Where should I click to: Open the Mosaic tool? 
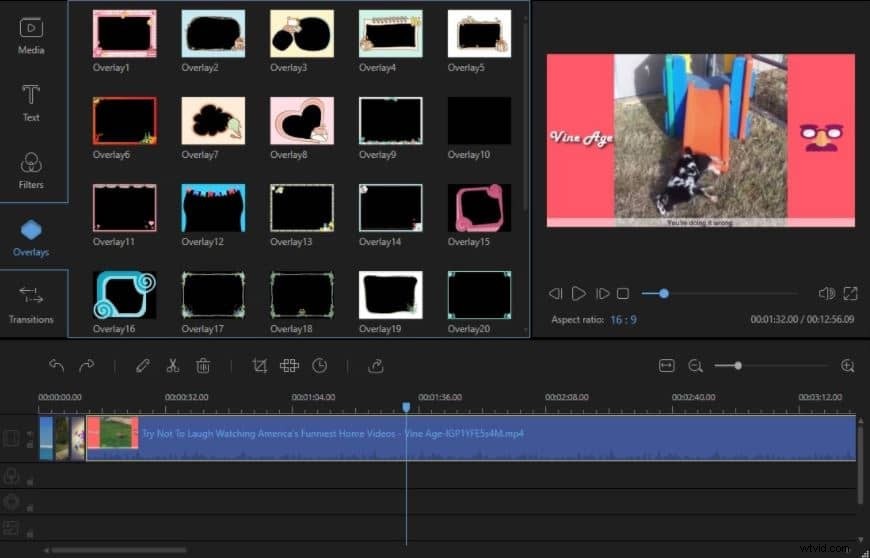pos(289,366)
